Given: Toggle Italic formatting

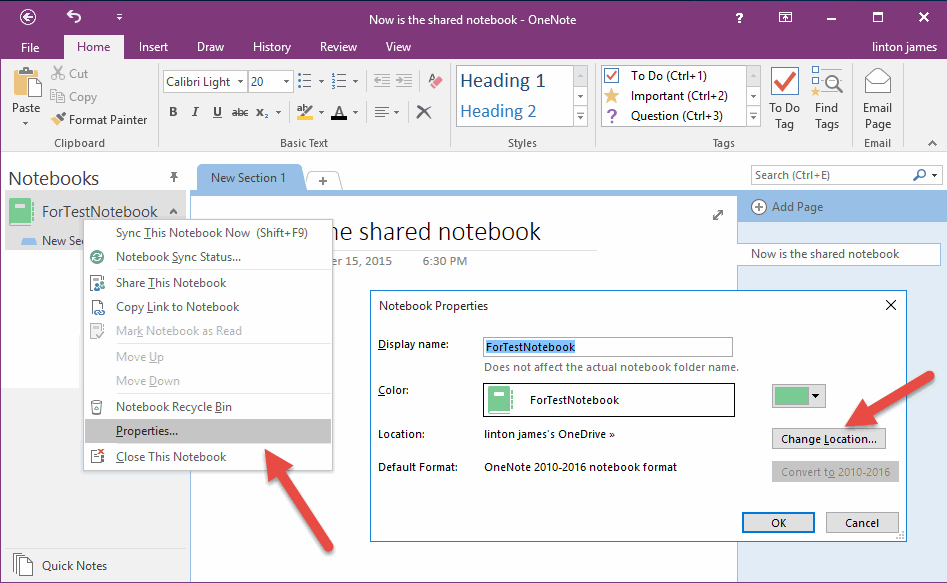Looking at the screenshot, I should pyautogui.click(x=194, y=112).
